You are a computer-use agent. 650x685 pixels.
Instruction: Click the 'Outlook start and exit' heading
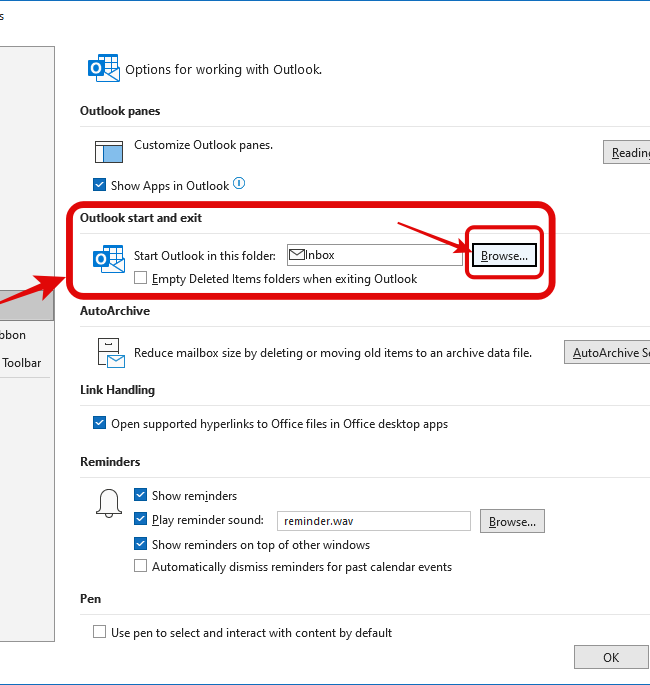141,218
